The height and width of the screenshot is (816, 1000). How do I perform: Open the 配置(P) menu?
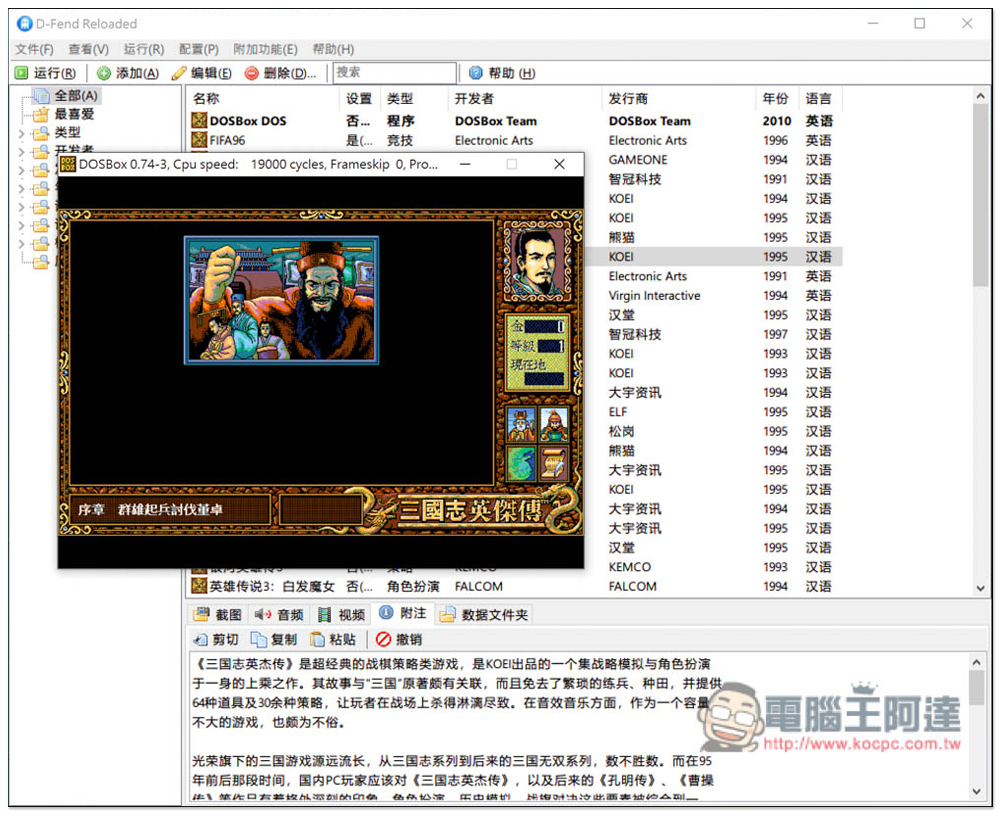coord(199,49)
